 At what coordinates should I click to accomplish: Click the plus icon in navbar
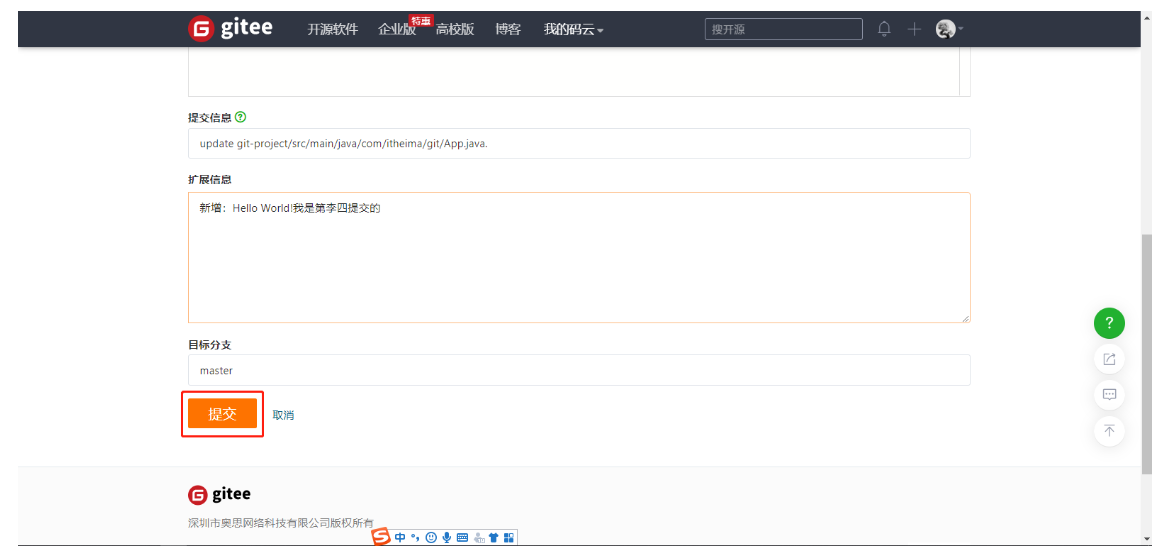(x=914, y=29)
